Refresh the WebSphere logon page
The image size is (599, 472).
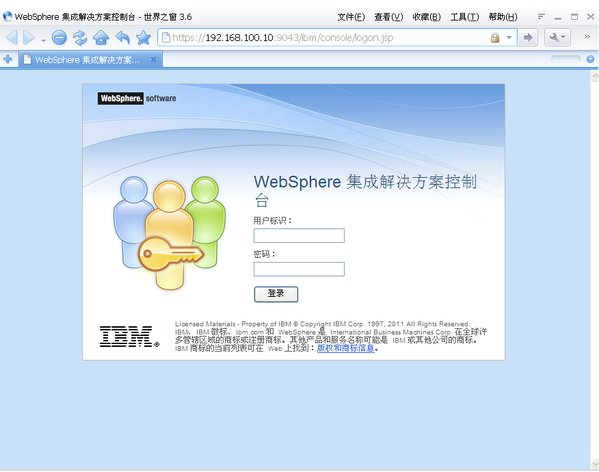(80, 37)
